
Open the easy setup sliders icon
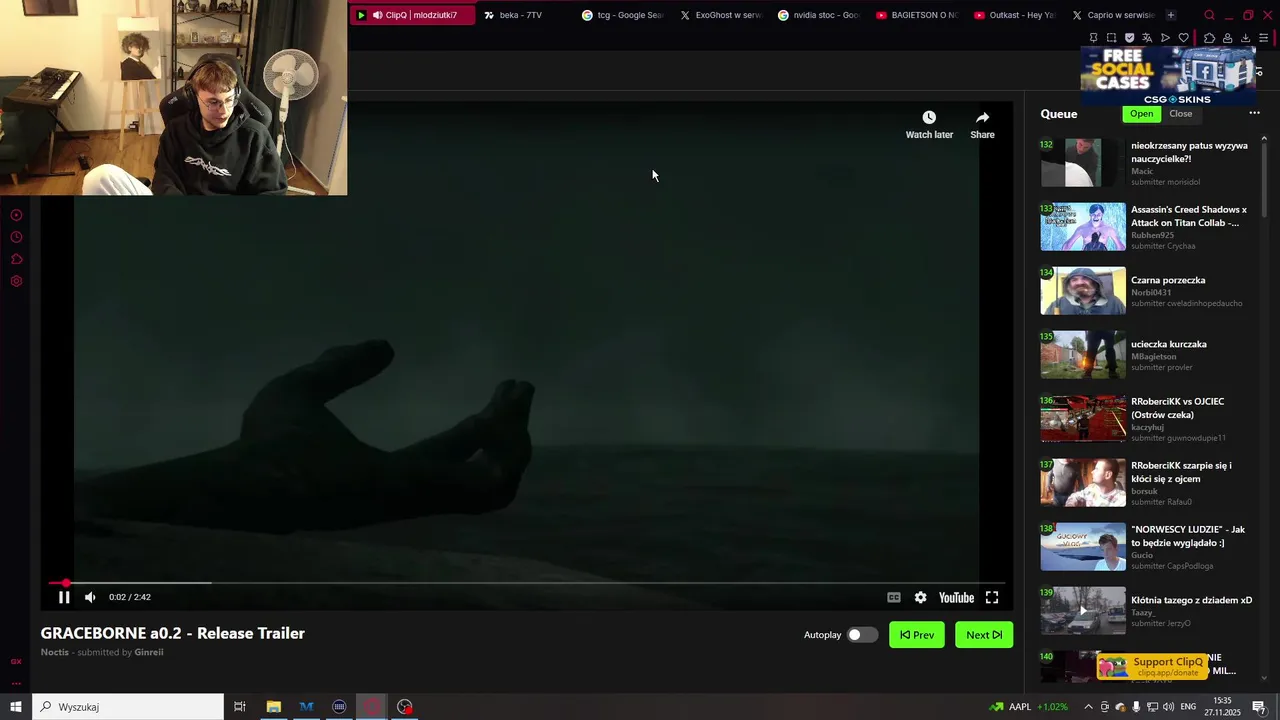[x=1263, y=38]
